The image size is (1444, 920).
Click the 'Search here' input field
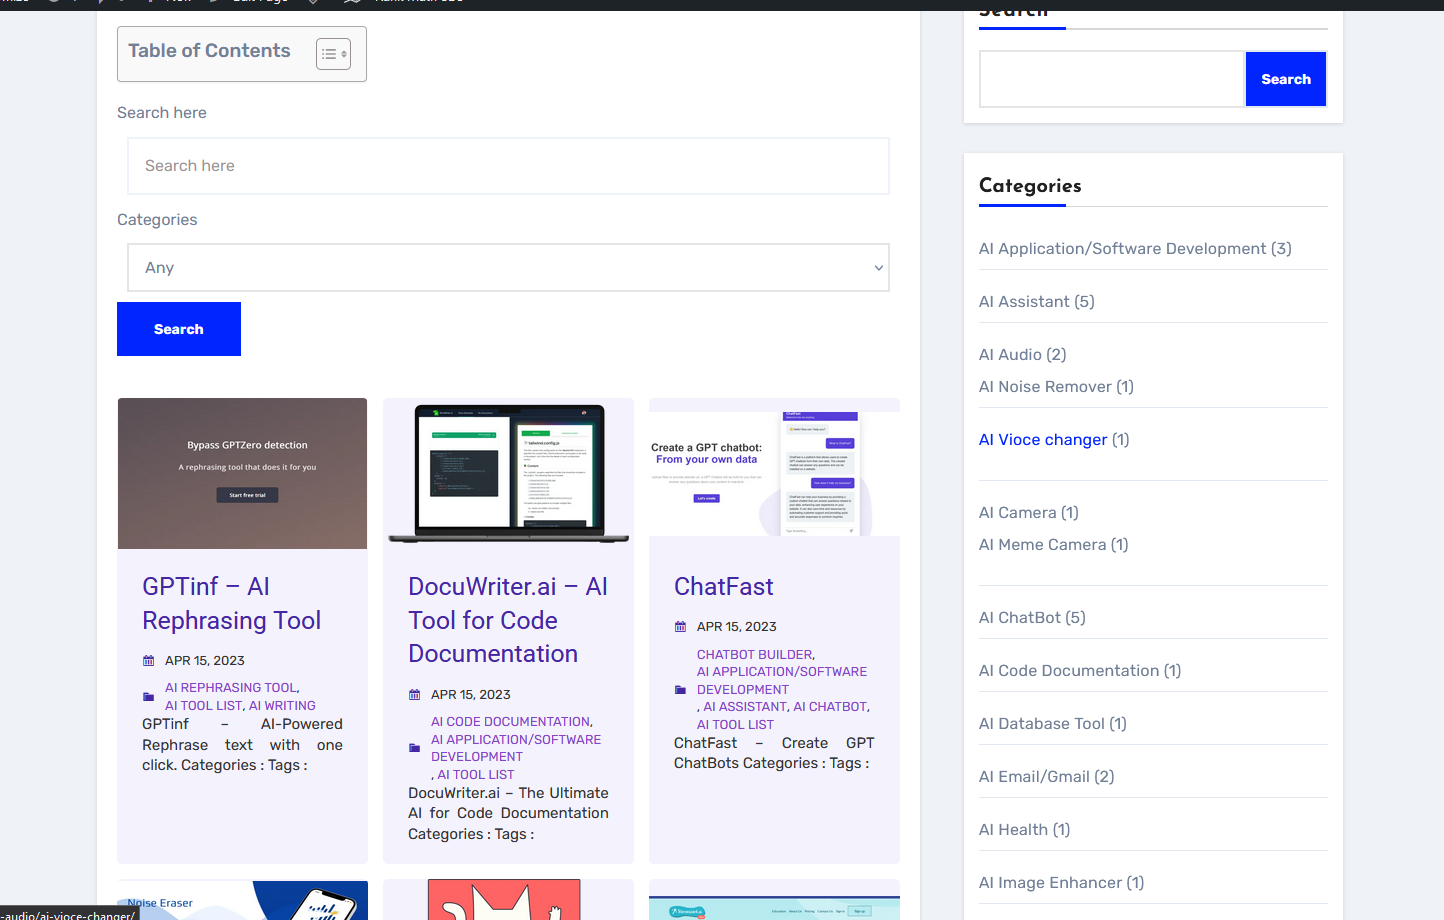508,166
